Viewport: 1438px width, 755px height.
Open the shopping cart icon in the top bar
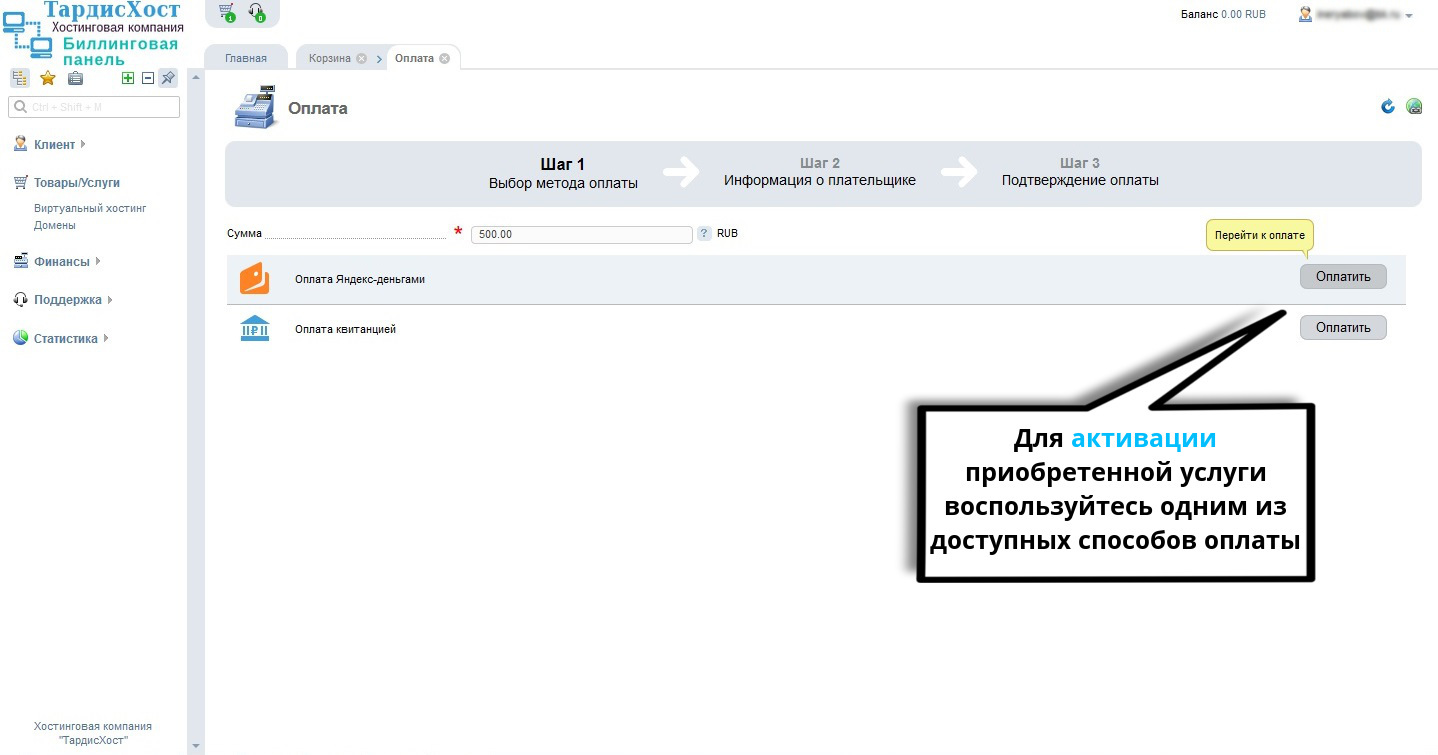[226, 12]
